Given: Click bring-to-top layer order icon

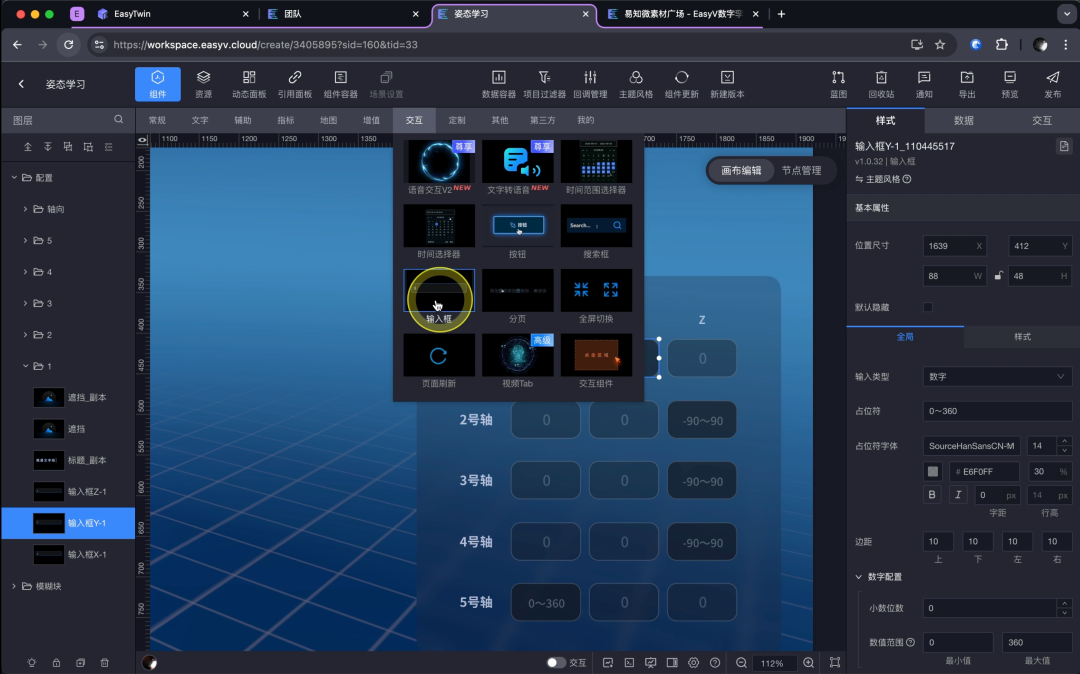Looking at the screenshot, I should tap(28, 147).
